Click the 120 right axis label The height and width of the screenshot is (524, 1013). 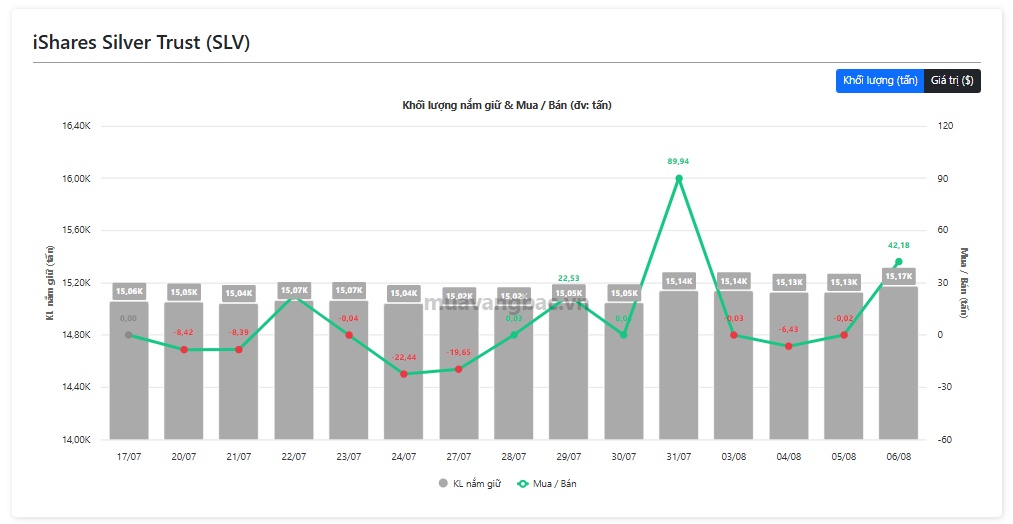point(945,126)
